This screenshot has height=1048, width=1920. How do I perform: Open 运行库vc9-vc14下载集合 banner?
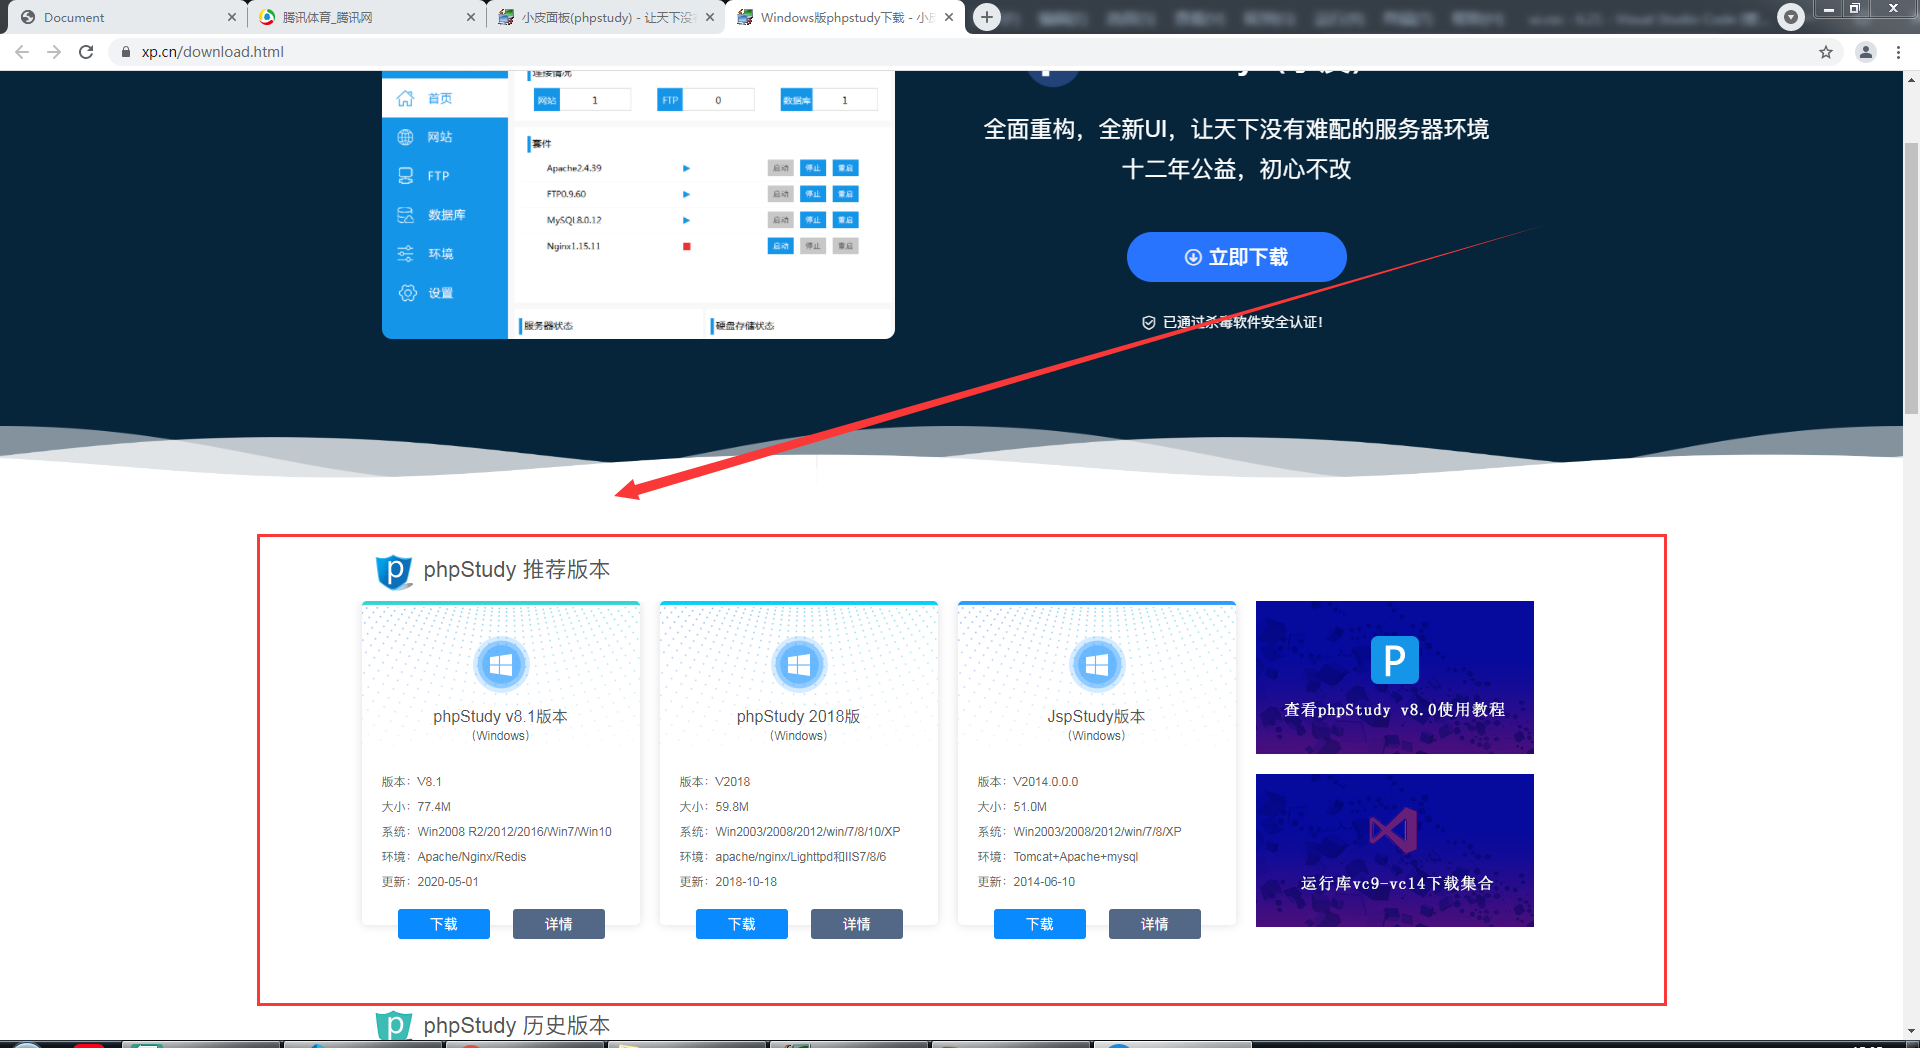1394,850
